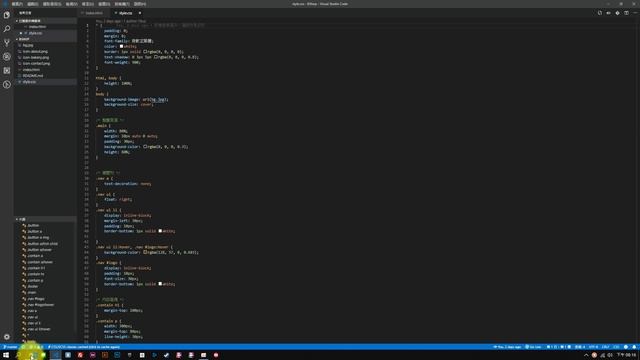Click the Split Editor icon
Screen dimensions: 640x360
pyautogui.click(x=626, y=13)
